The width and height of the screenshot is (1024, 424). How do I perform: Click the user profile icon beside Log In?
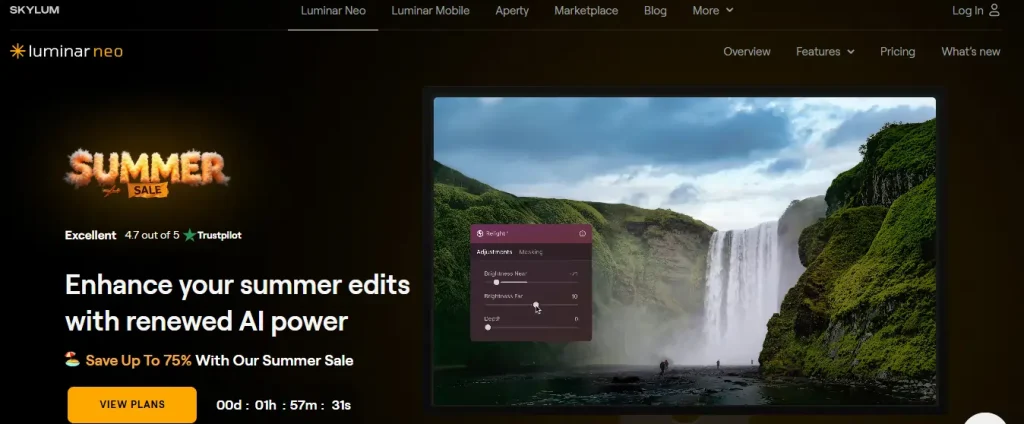(994, 10)
